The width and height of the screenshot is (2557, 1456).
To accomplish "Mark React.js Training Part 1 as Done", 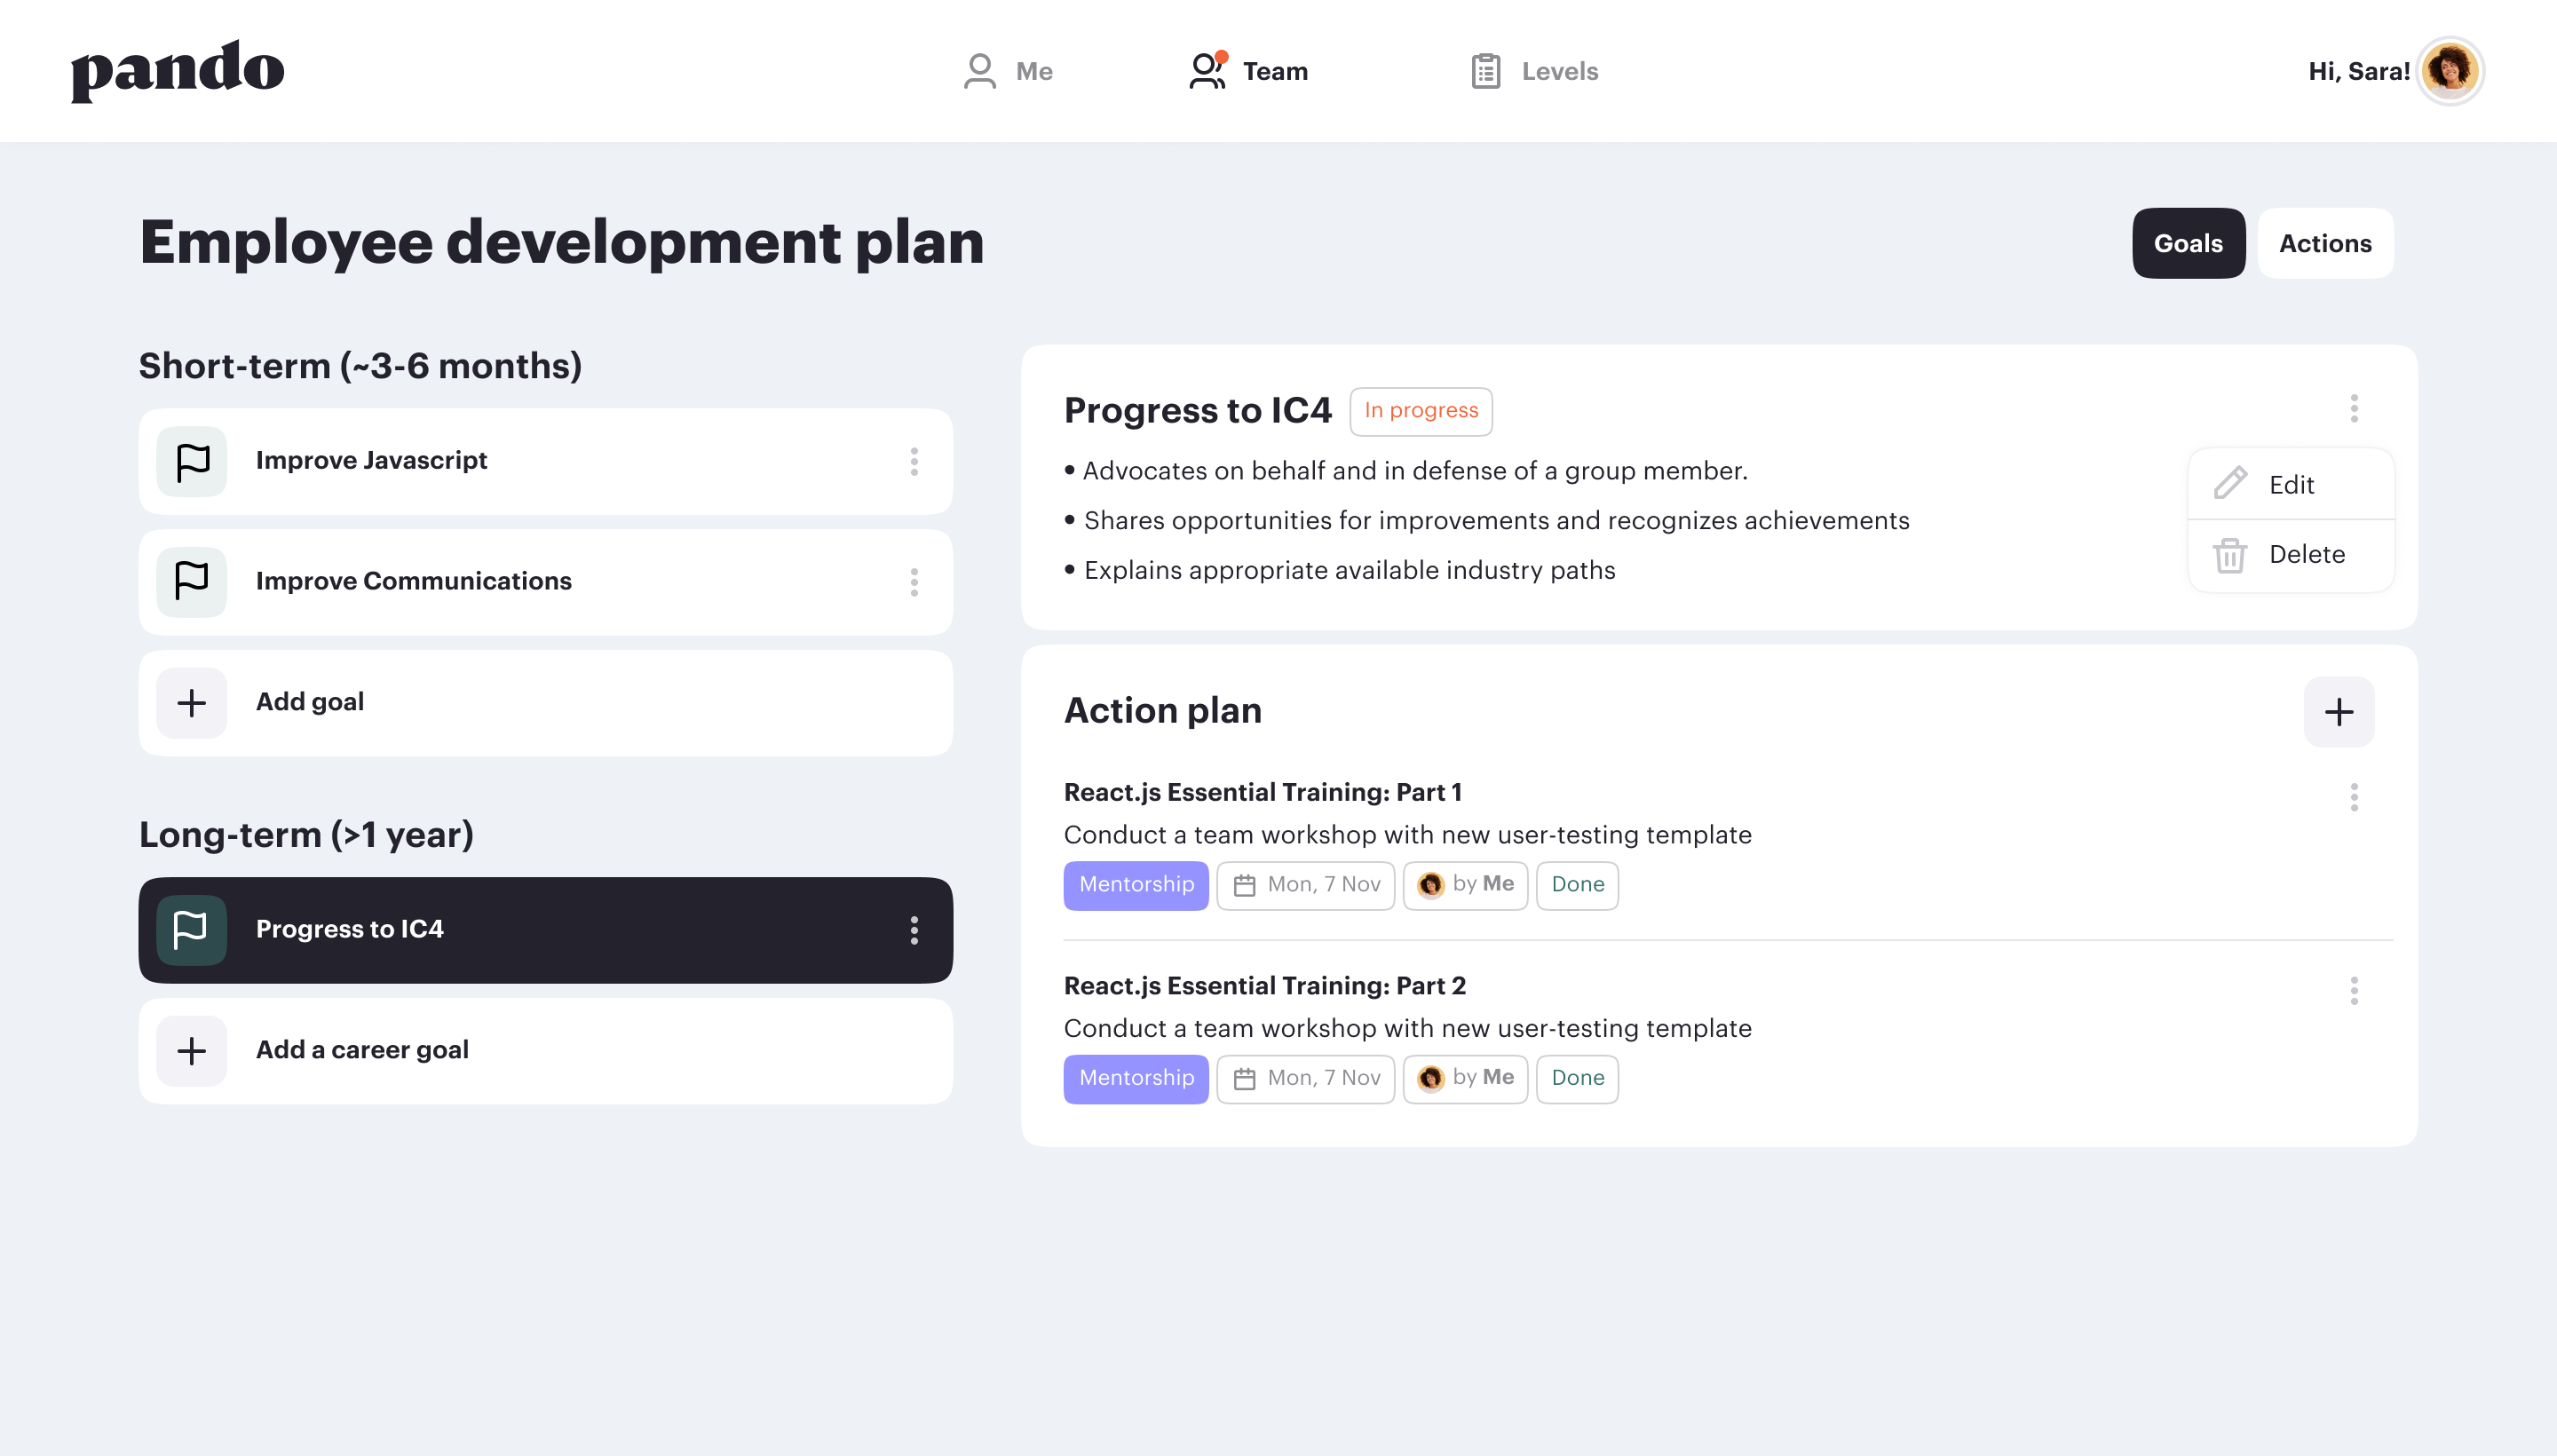I will tap(1577, 885).
